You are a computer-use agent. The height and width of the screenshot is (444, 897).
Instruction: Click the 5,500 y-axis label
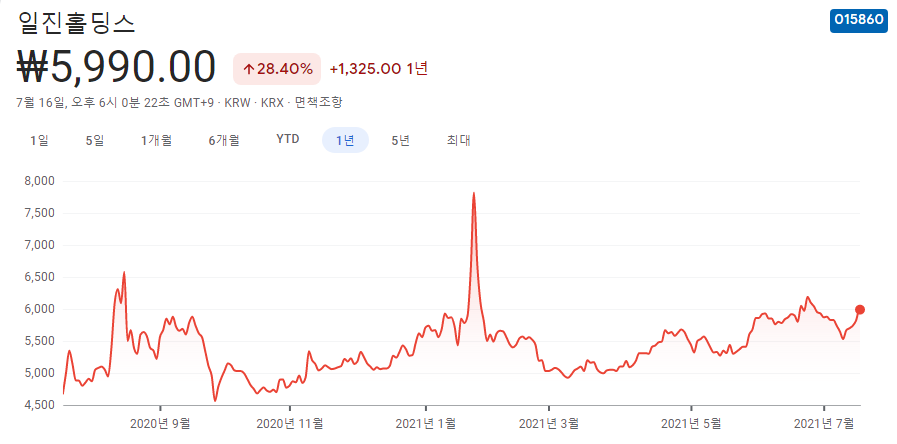[41, 342]
